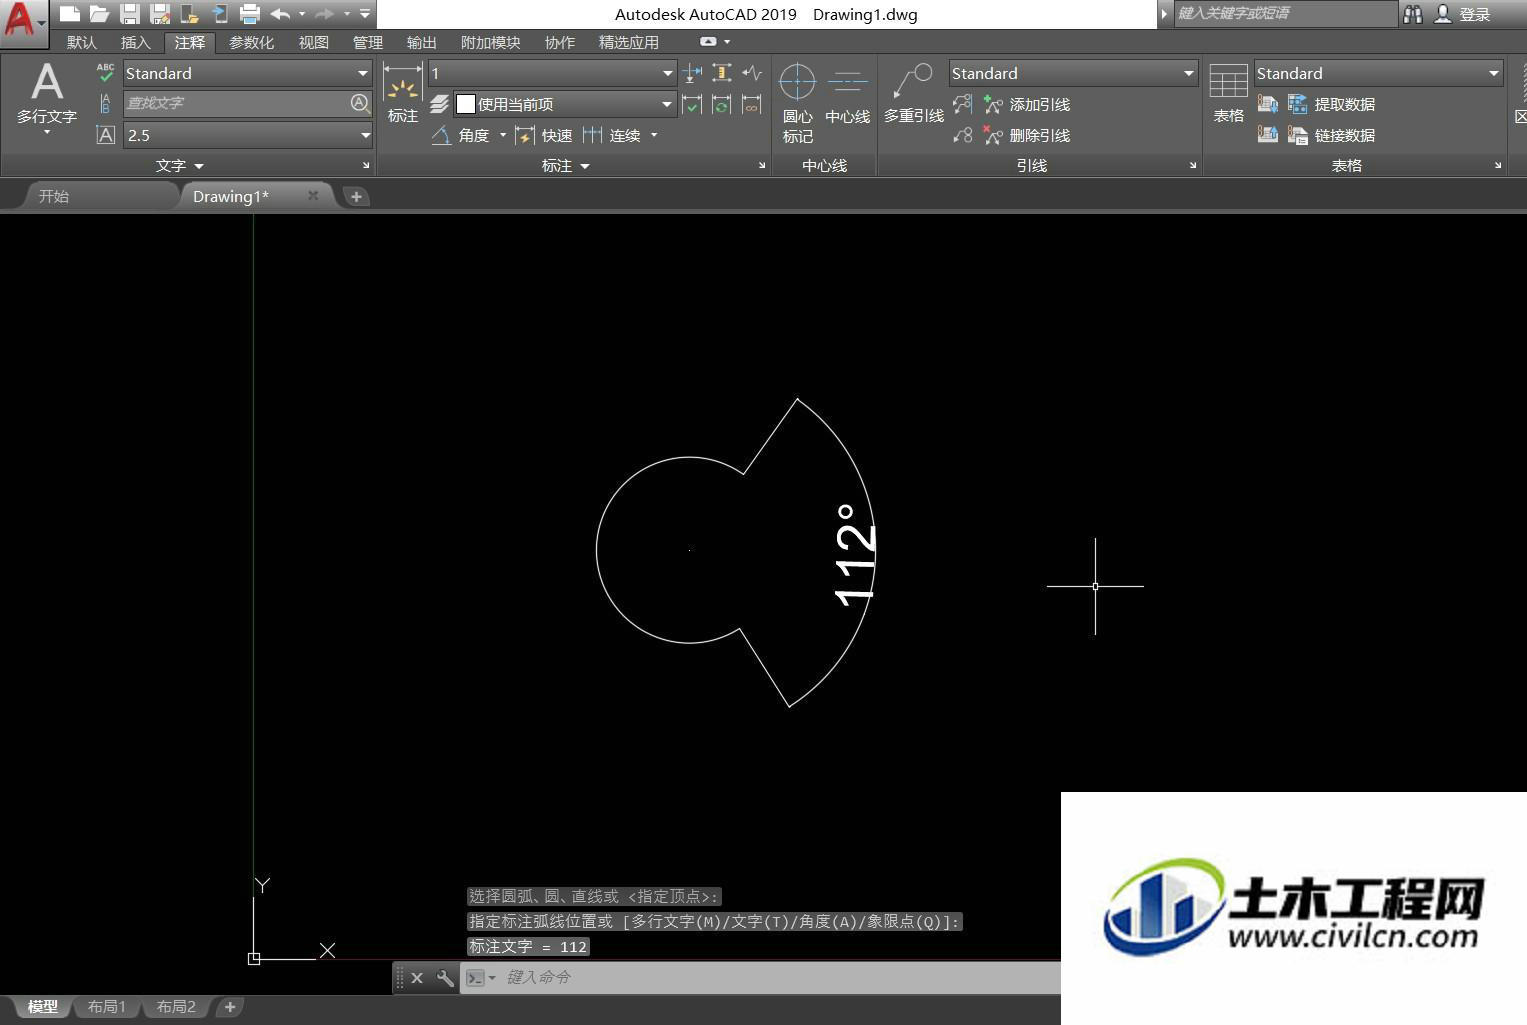Screen dimensions: 1527x1025
Task: Click the New drawing icon in quick access toolbar
Action: pyautogui.click(x=69, y=14)
